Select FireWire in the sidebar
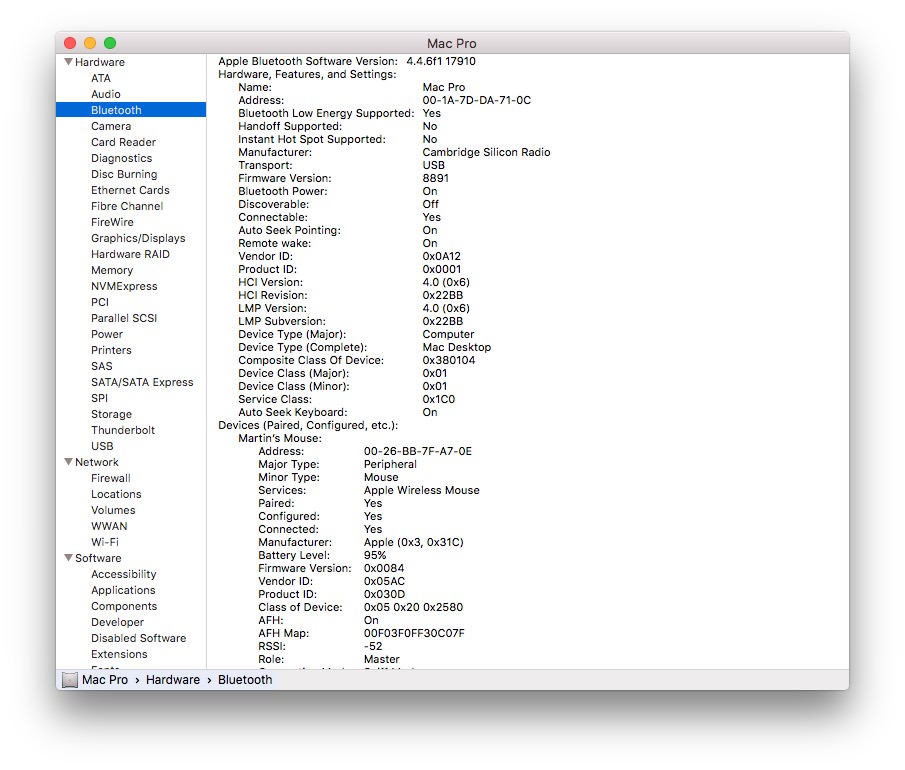Screen dimensions: 905x770 (113, 222)
